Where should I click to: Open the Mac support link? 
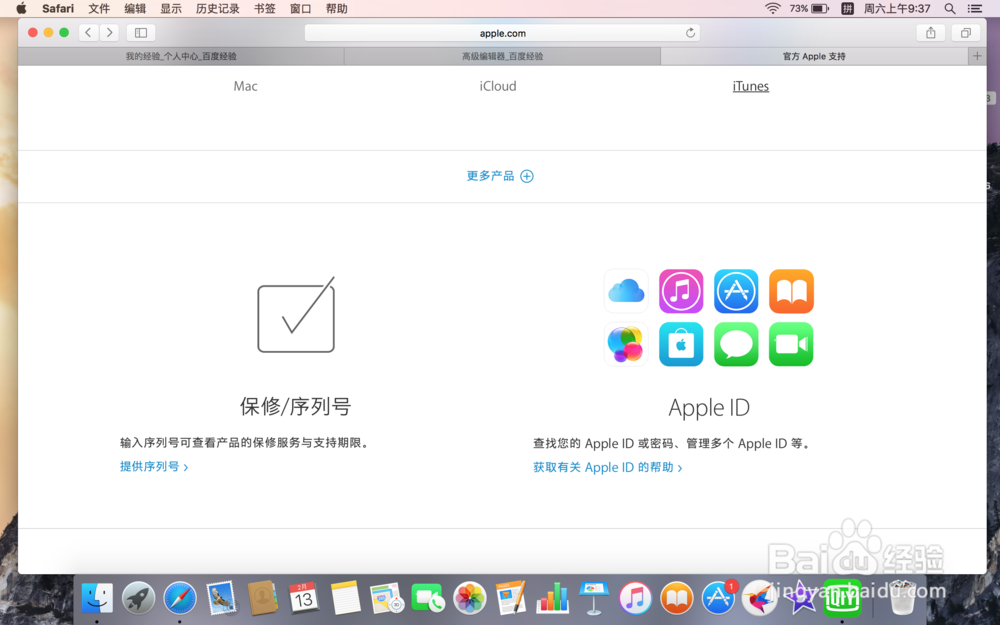246,86
